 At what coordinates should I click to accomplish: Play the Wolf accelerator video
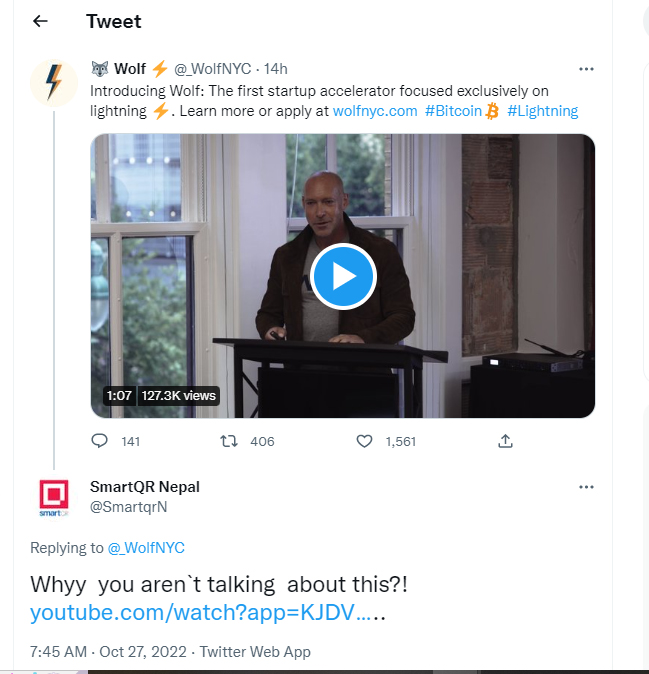pyautogui.click(x=343, y=276)
